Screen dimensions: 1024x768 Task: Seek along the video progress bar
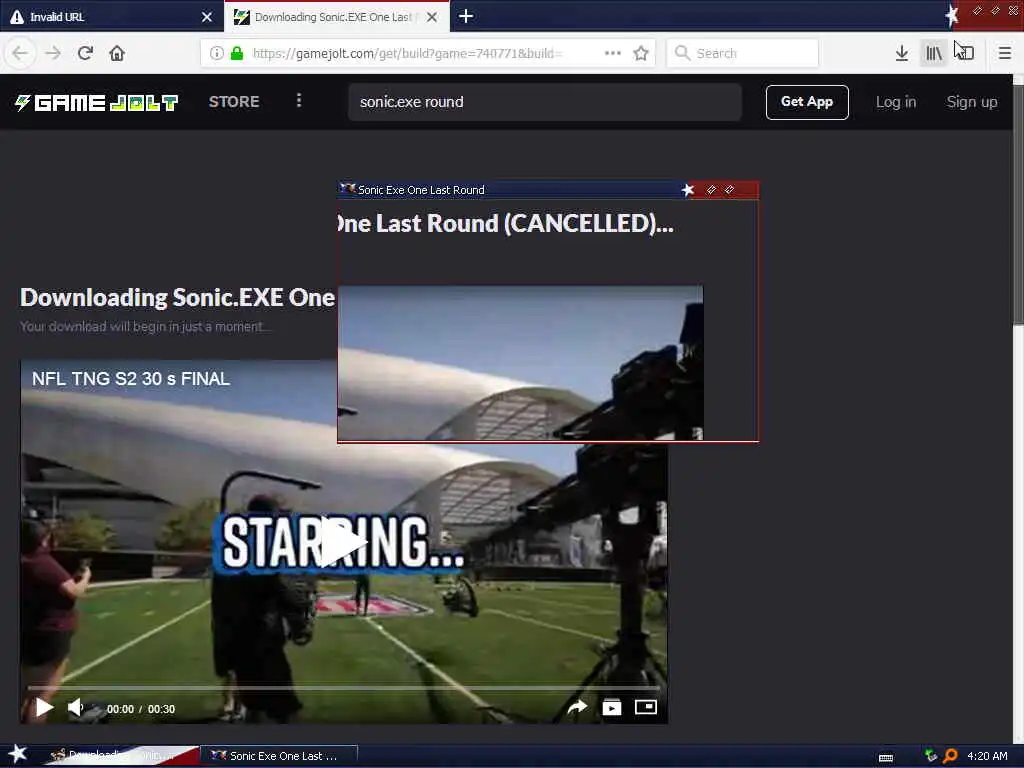click(344, 688)
